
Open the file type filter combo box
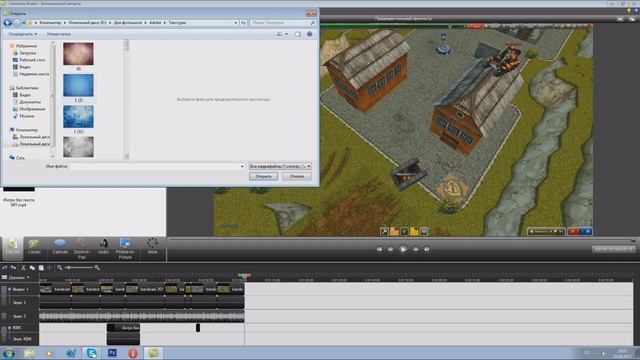point(280,167)
